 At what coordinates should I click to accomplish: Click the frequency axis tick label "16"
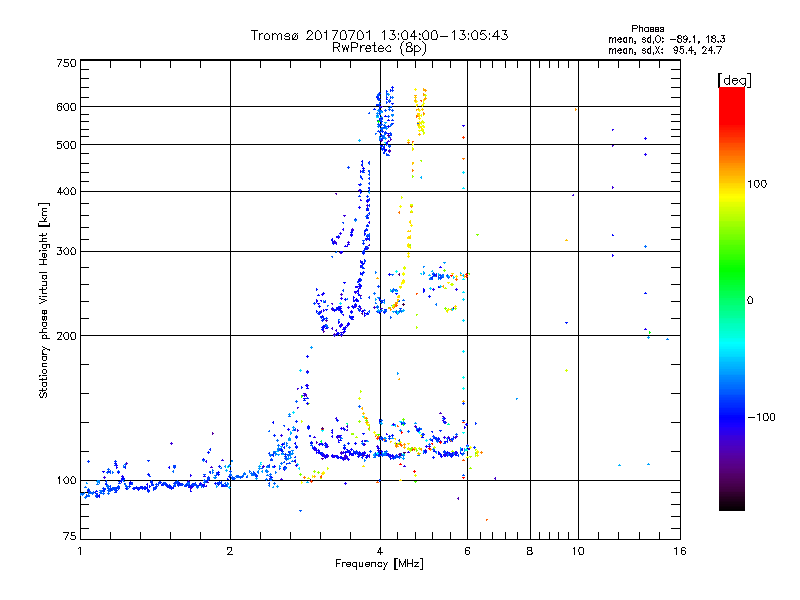pos(680,551)
